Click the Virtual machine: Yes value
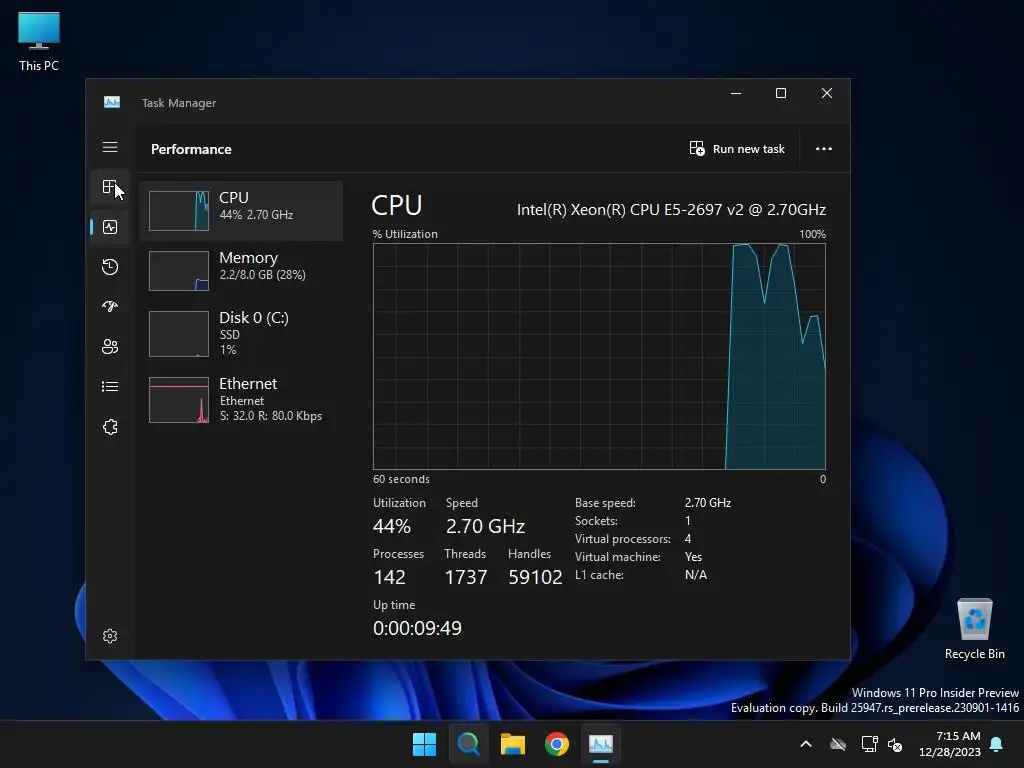The image size is (1024, 768). tap(694, 557)
